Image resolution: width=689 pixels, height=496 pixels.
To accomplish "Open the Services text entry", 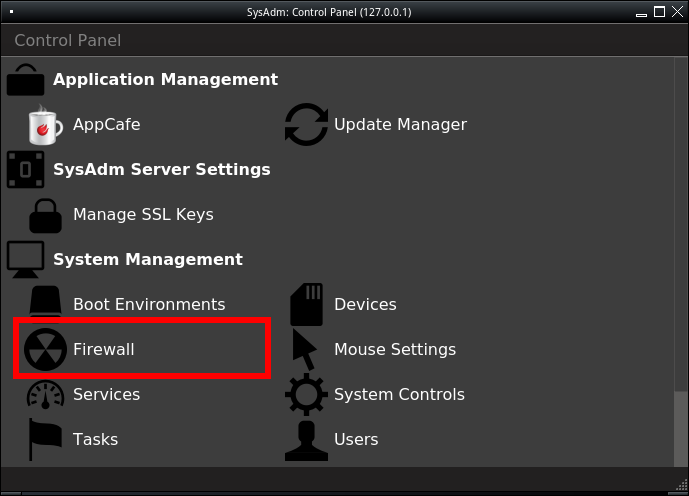I will click(106, 395).
